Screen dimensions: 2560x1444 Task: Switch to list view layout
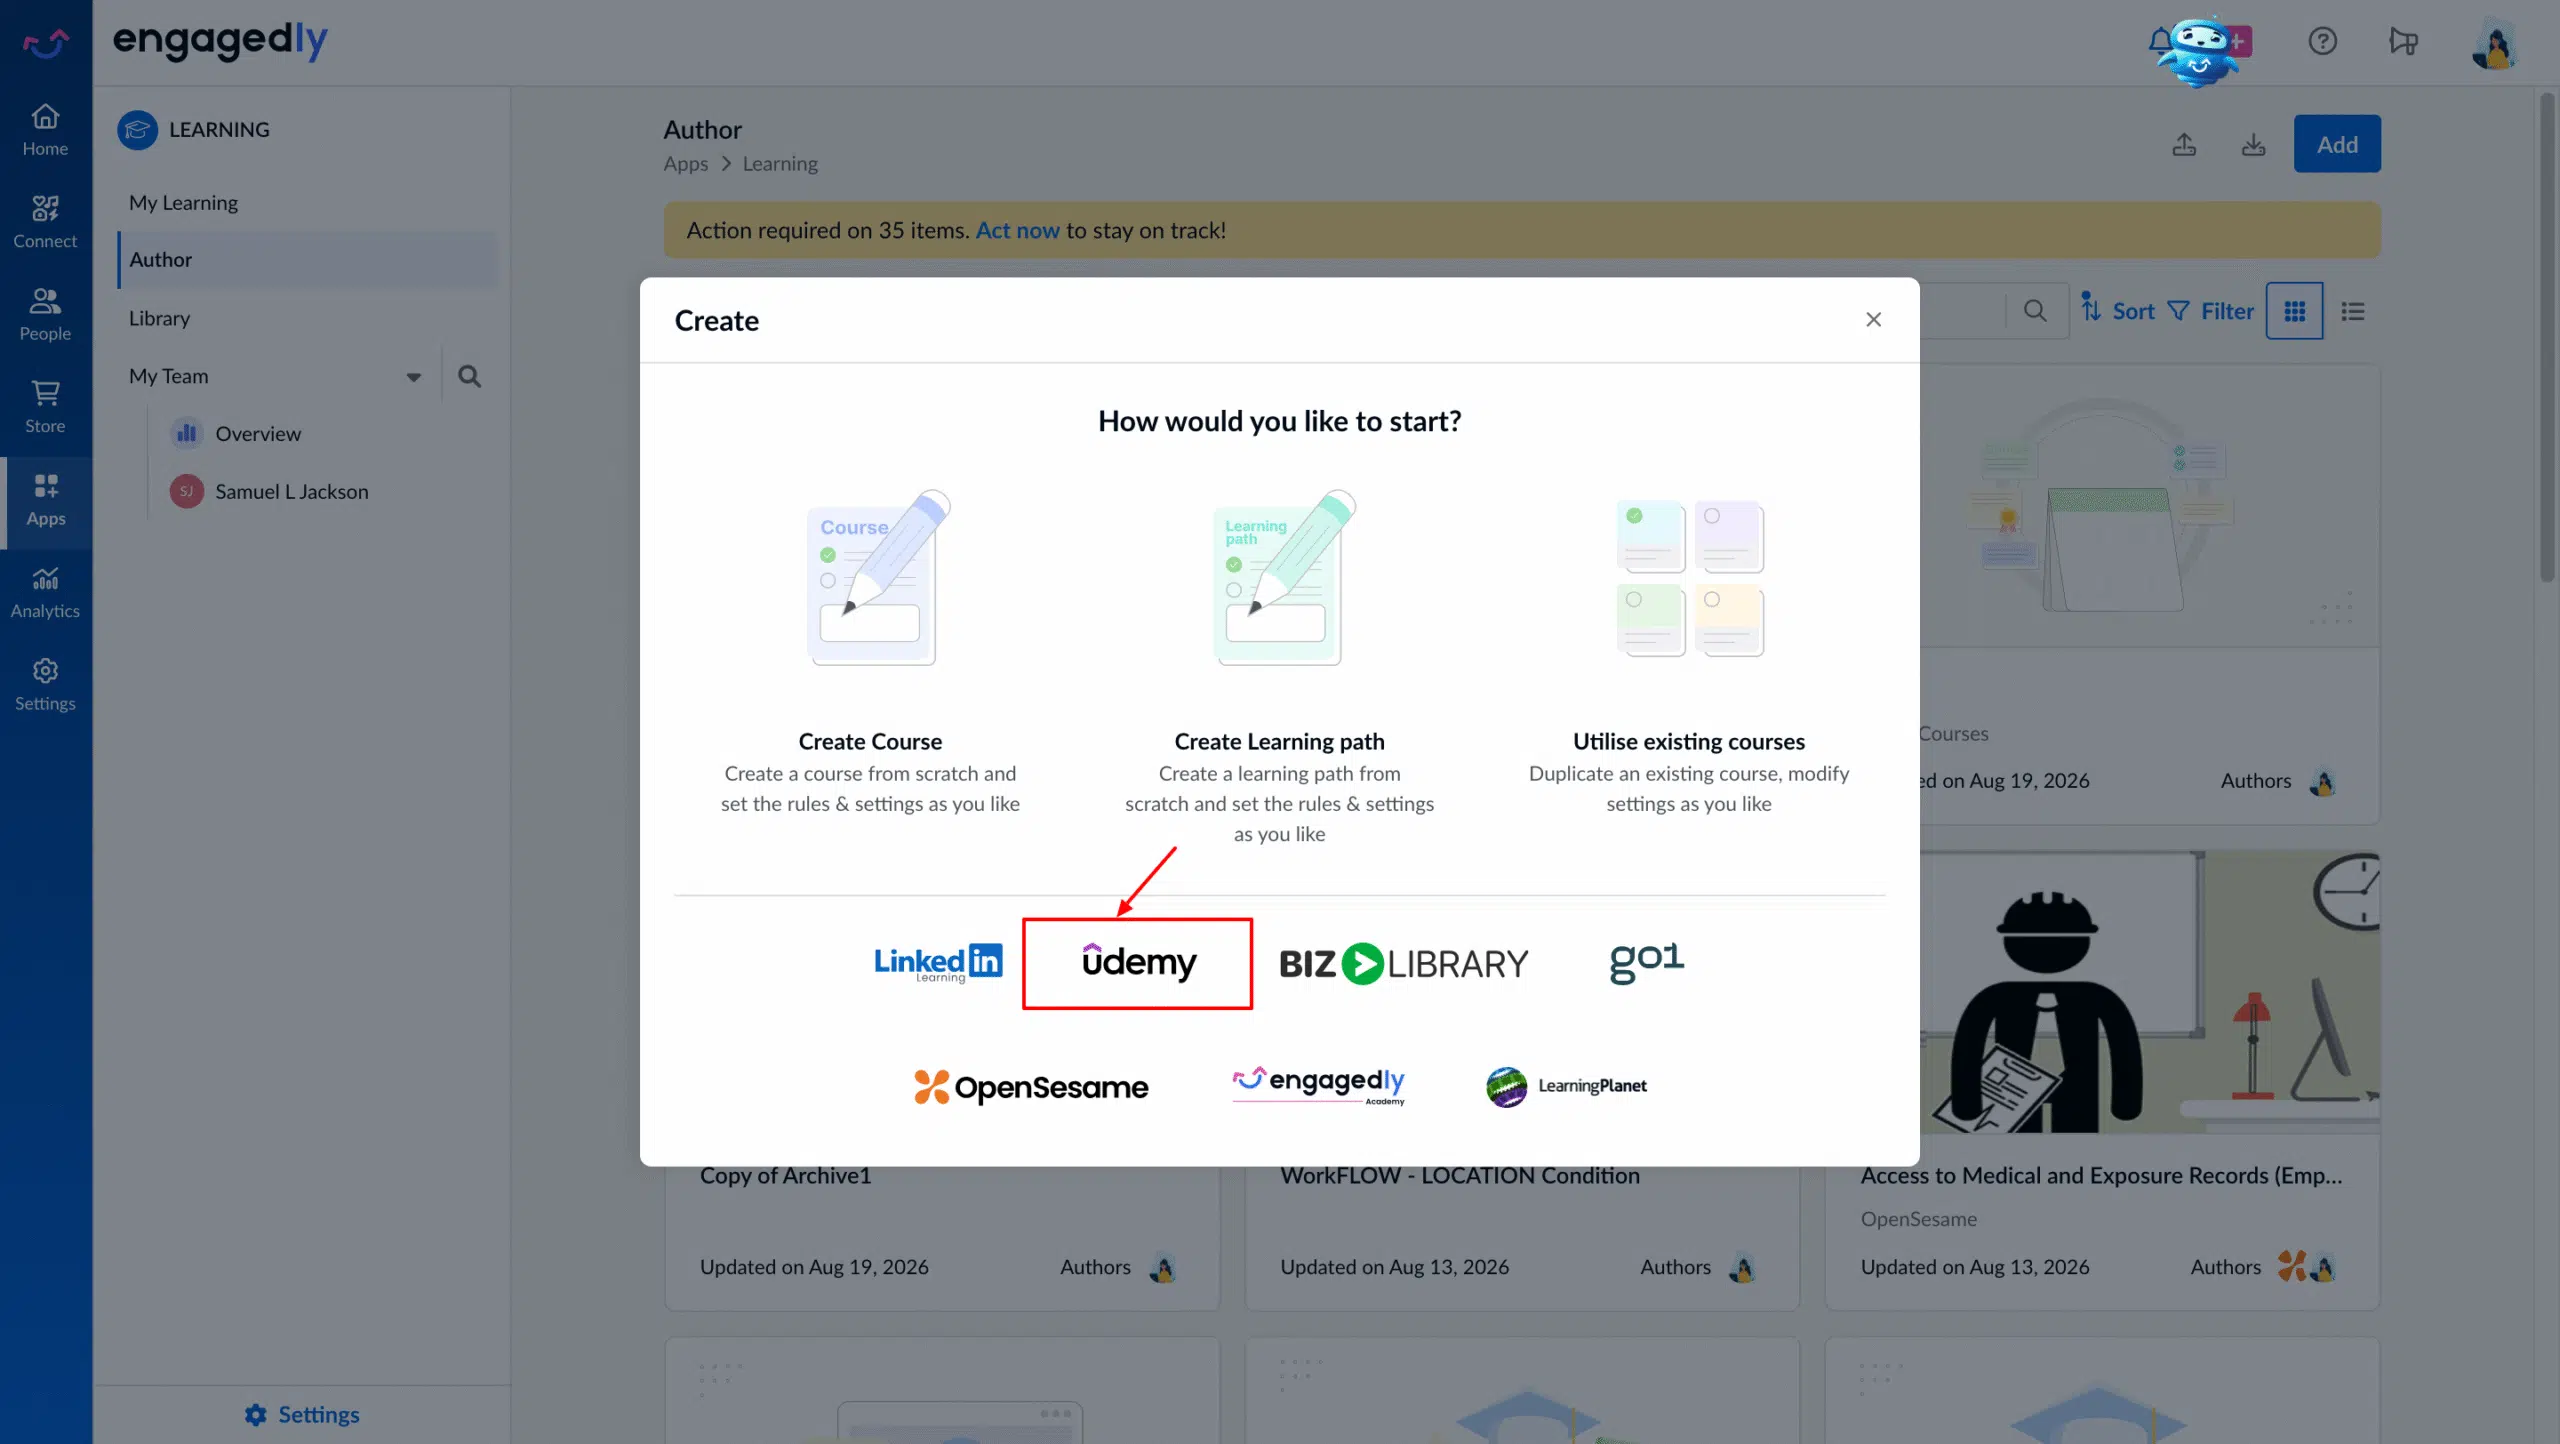2353,311
